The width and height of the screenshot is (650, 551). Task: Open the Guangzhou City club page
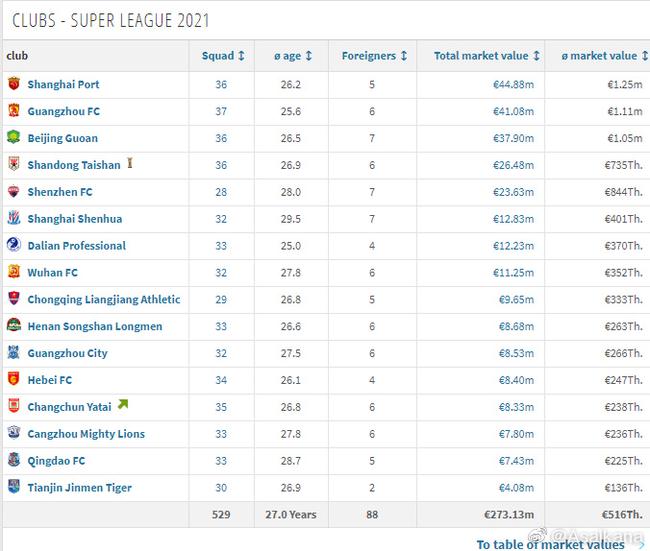pyautogui.click(x=67, y=353)
